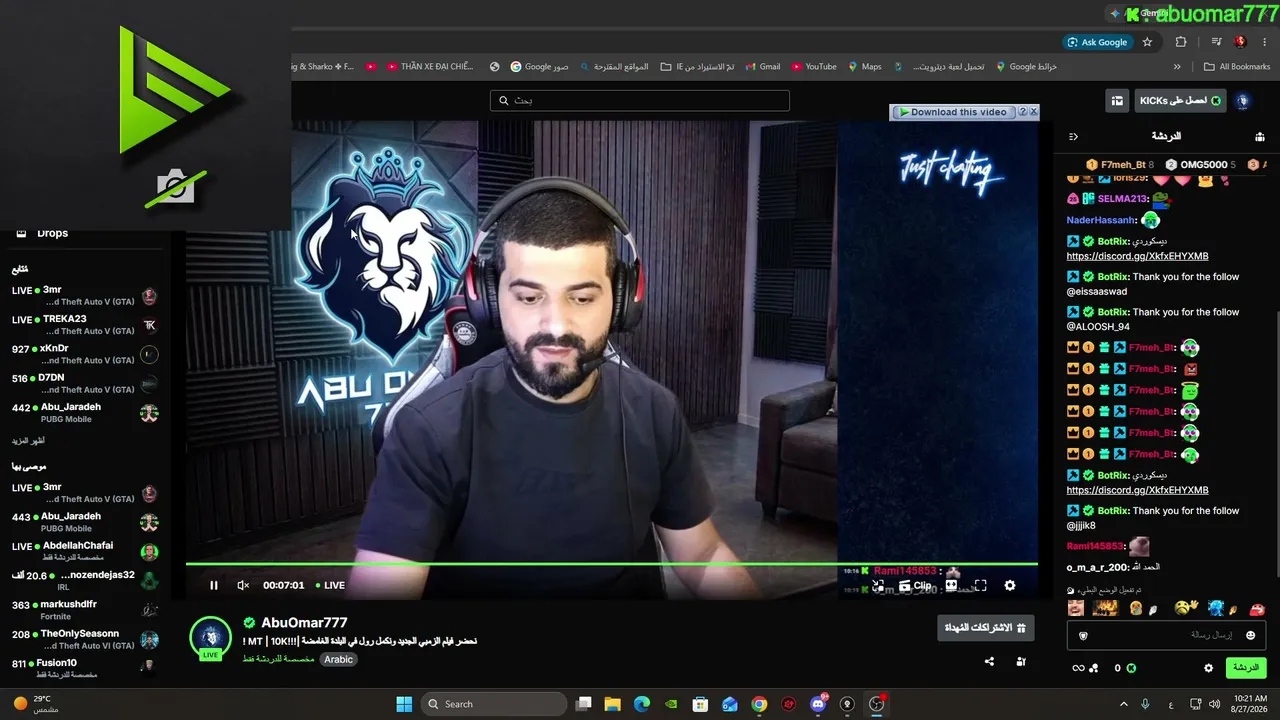Open the All Bookmarks folder
This screenshot has height=720, width=1280.
[x=1237, y=67]
